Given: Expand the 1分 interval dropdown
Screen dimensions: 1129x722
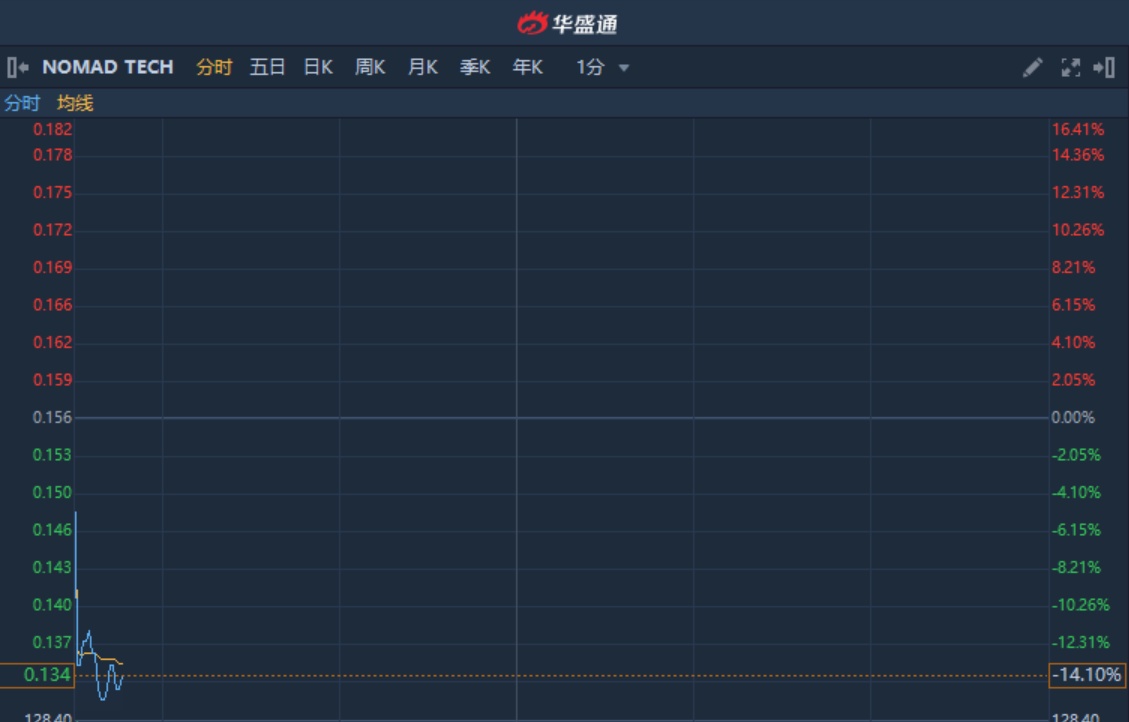Looking at the screenshot, I should tap(603, 68).
